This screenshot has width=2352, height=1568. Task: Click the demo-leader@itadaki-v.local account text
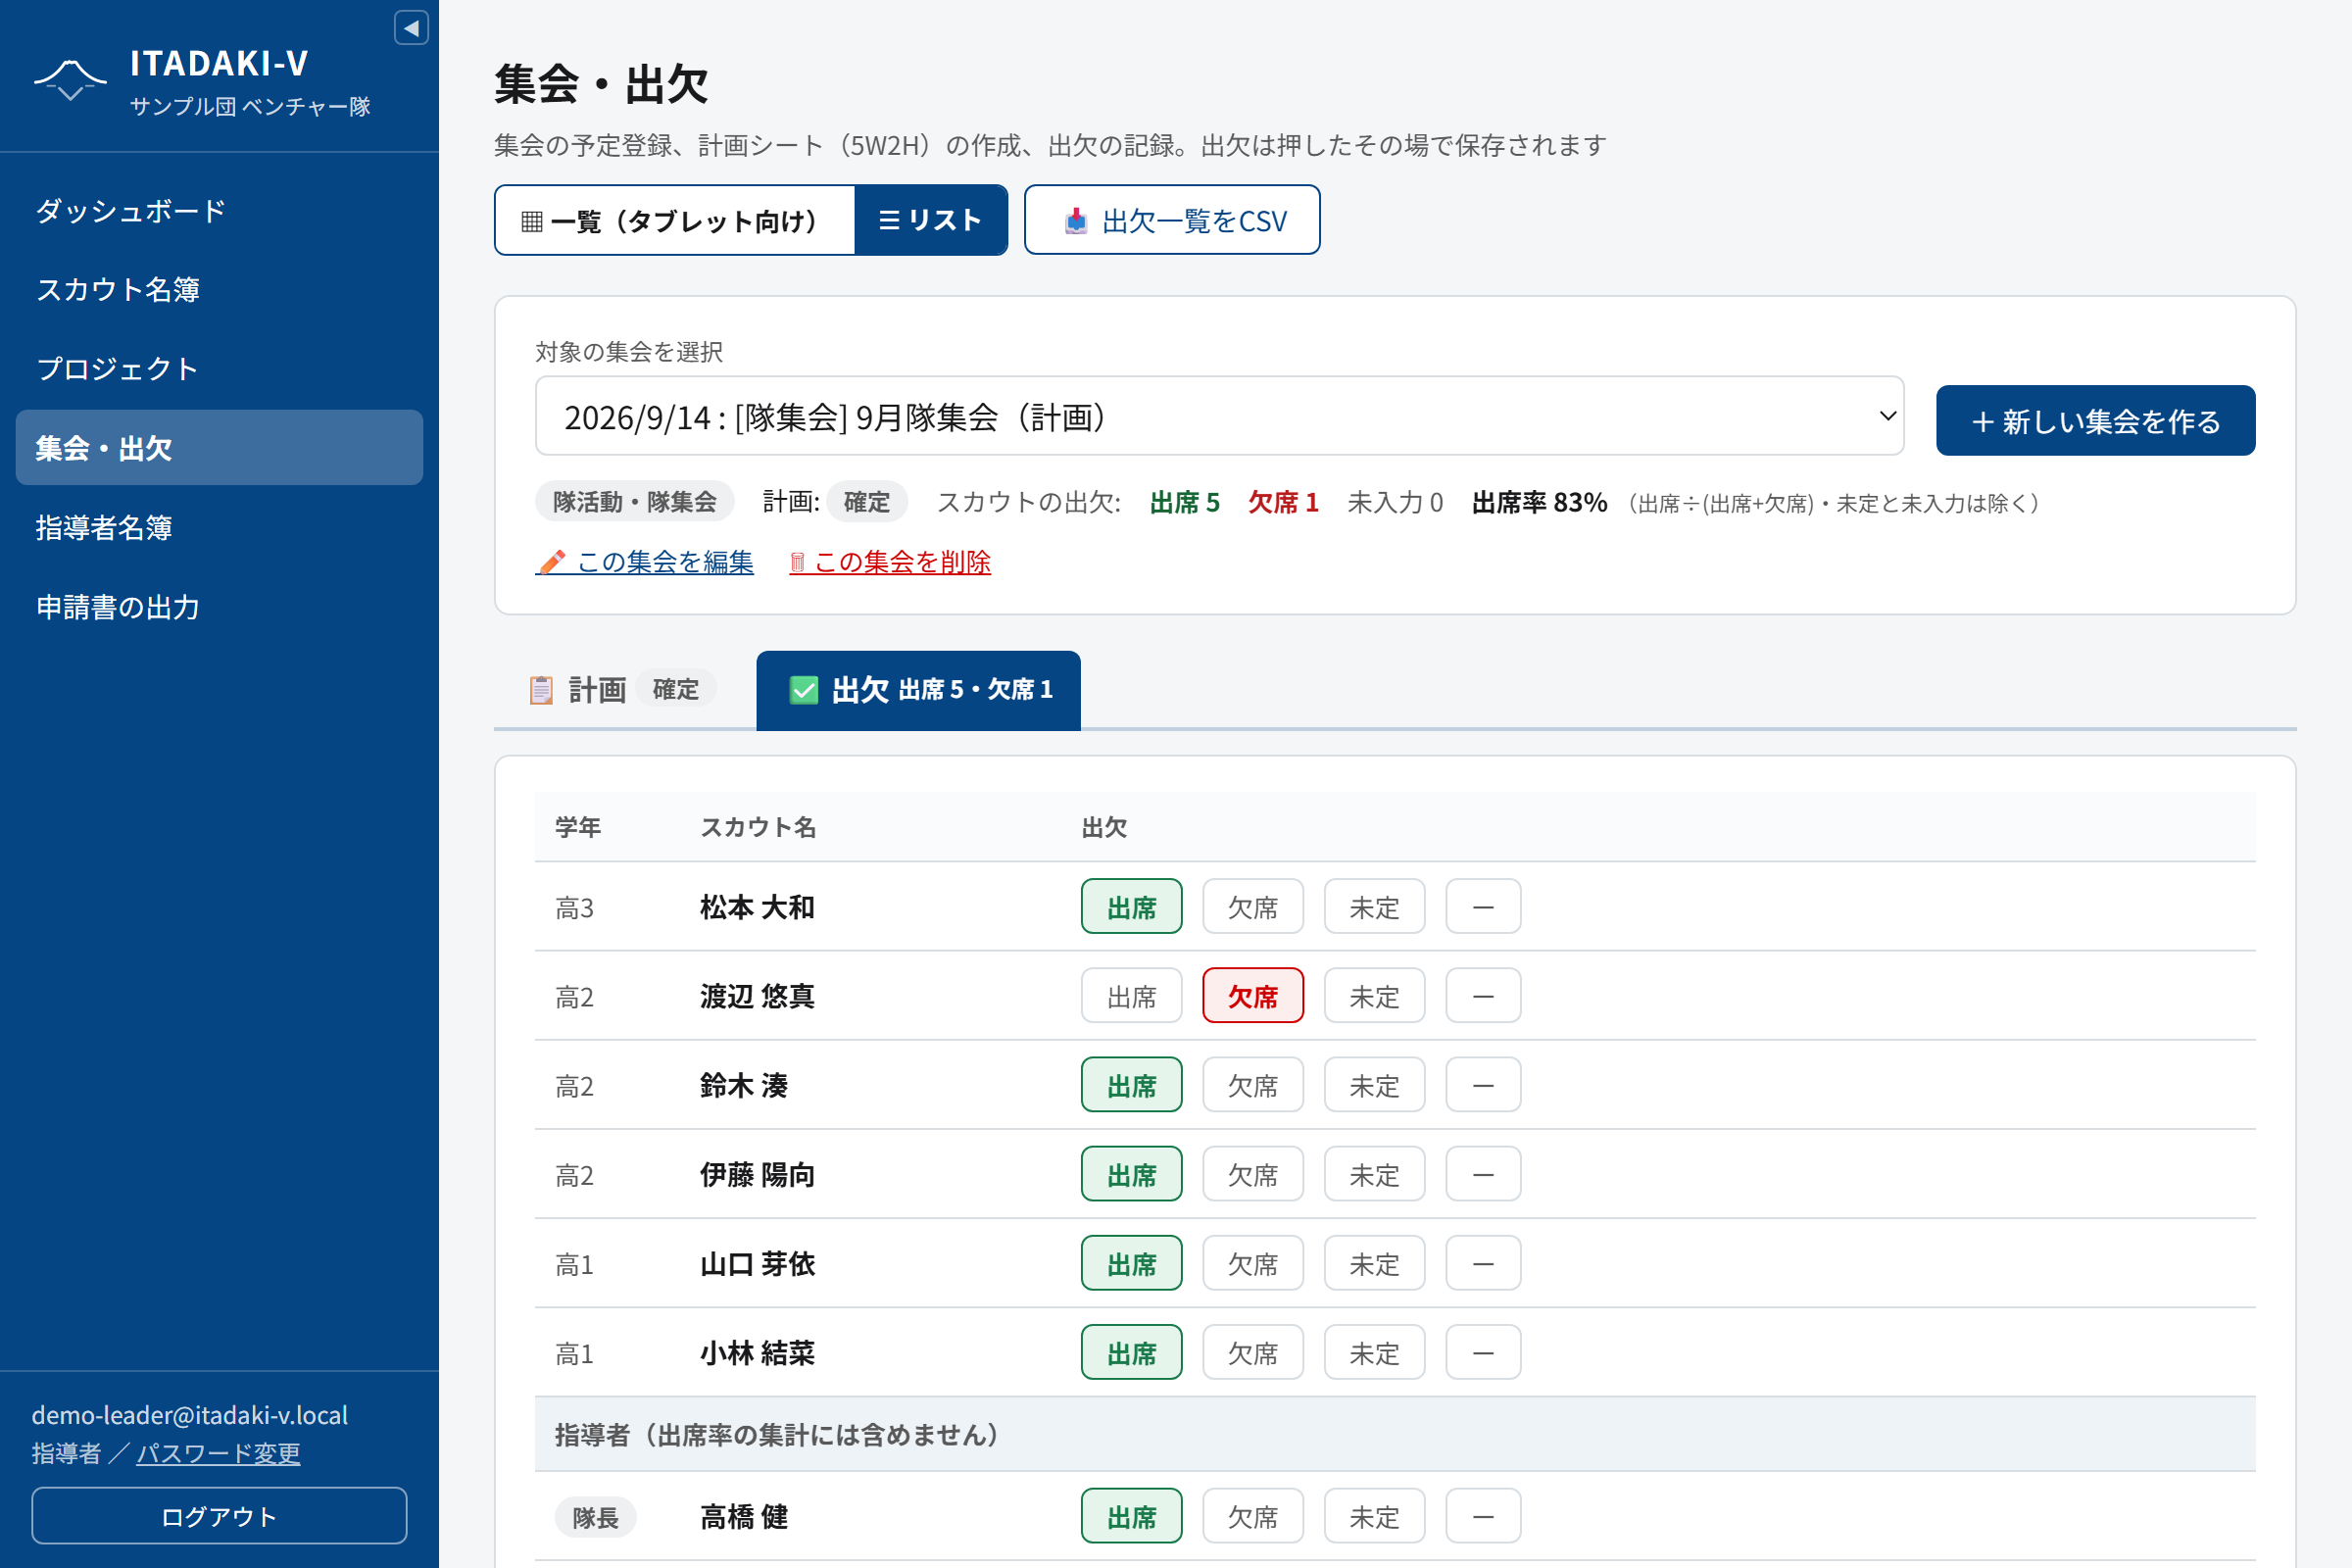click(x=190, y=1415)
